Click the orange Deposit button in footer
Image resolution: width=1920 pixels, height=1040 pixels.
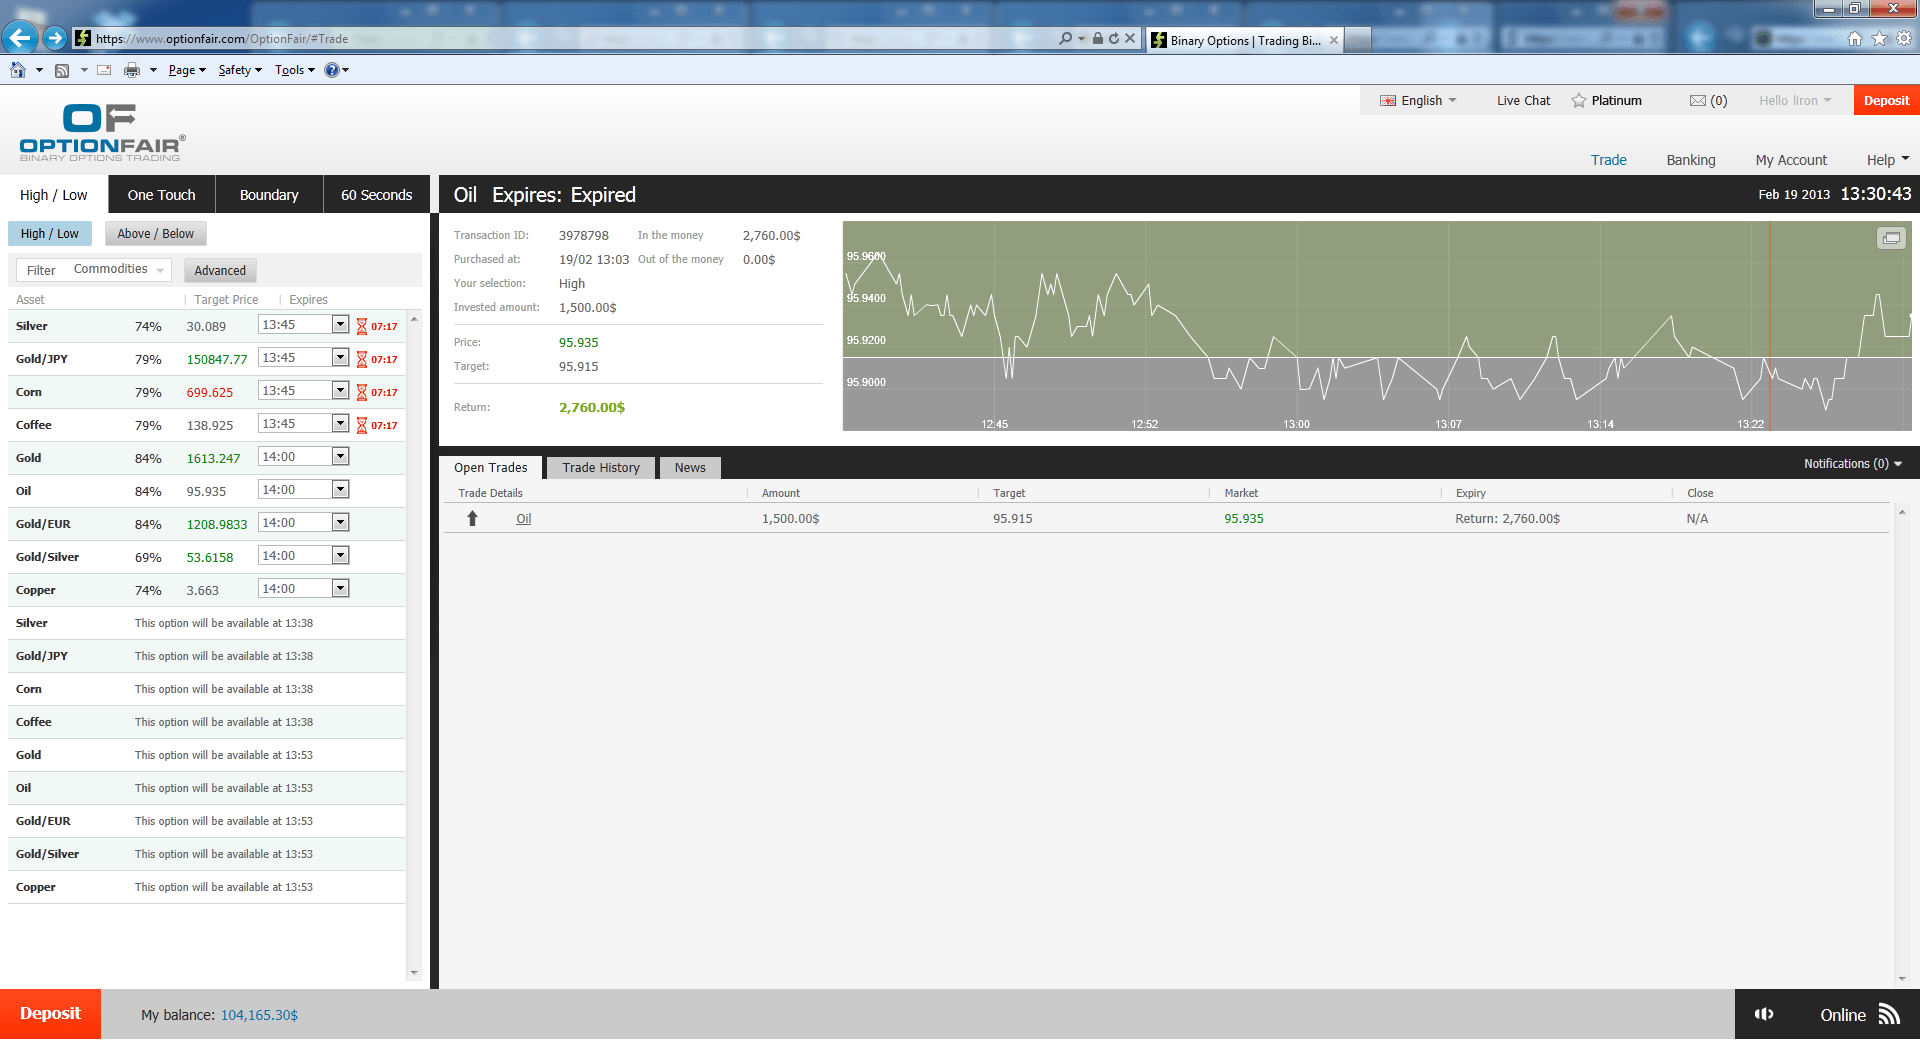(x=50, y=1014)
